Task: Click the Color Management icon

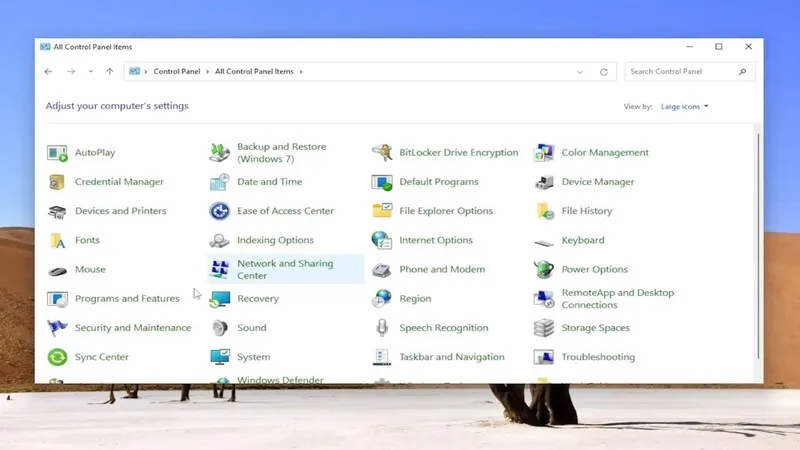Action: click(544, 153)
